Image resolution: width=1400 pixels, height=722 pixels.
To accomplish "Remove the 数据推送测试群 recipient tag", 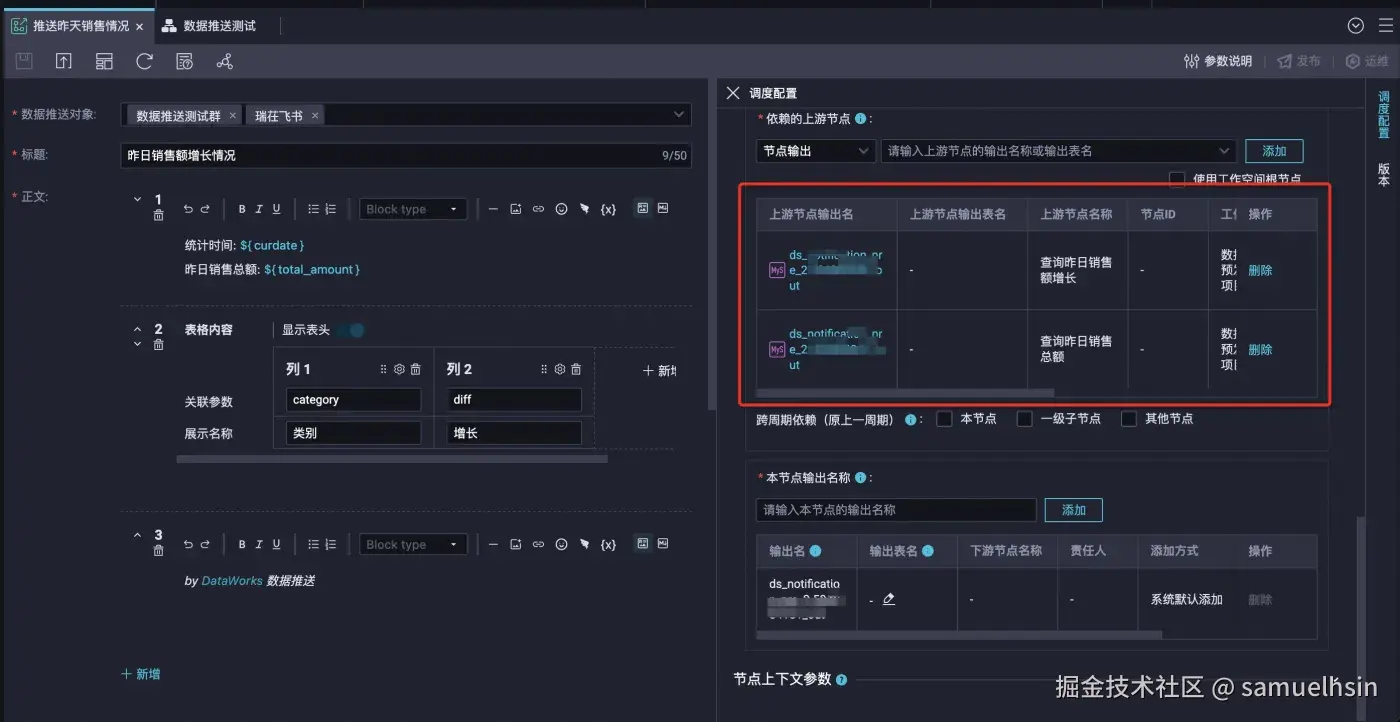I will [232, 116].
